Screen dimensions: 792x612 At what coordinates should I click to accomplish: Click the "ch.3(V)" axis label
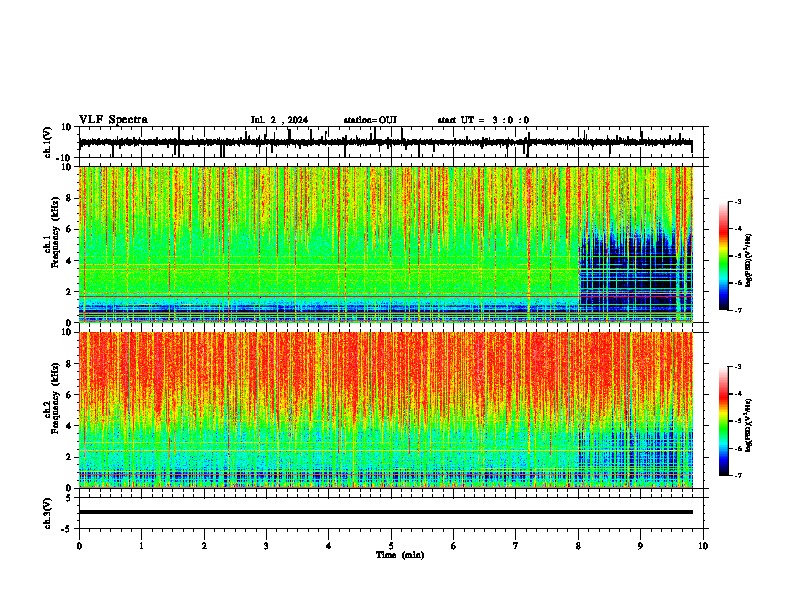click(48, 513)
